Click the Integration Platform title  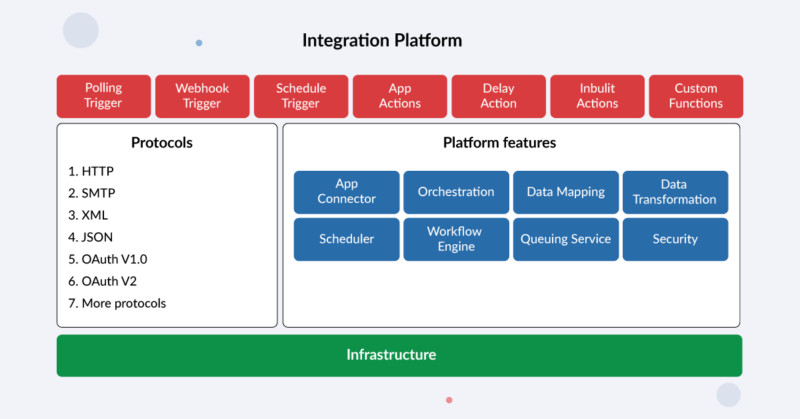pos(382,42)
